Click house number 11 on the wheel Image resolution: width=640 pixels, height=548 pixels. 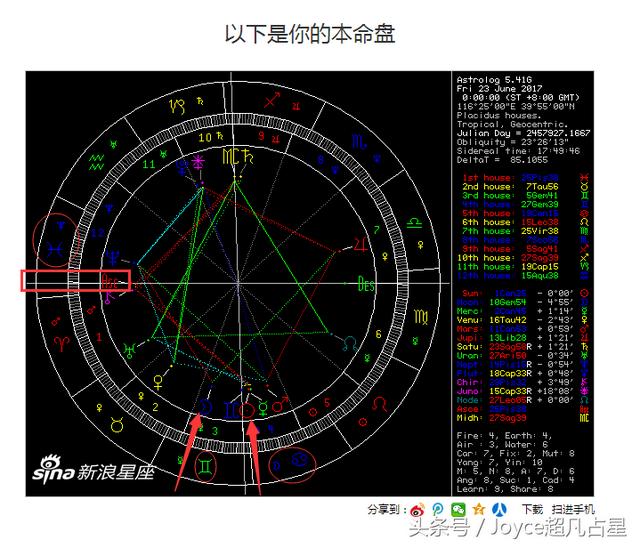pyautogui.click(x=149, y=164)
